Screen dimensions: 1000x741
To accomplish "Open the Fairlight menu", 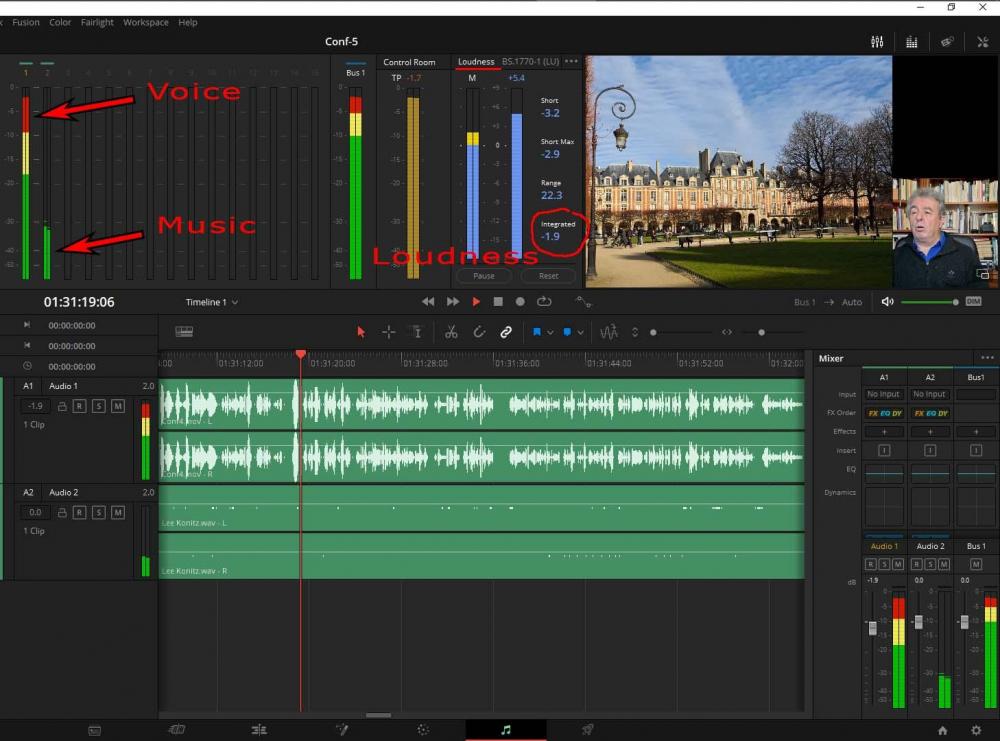I will click(97, 22).
